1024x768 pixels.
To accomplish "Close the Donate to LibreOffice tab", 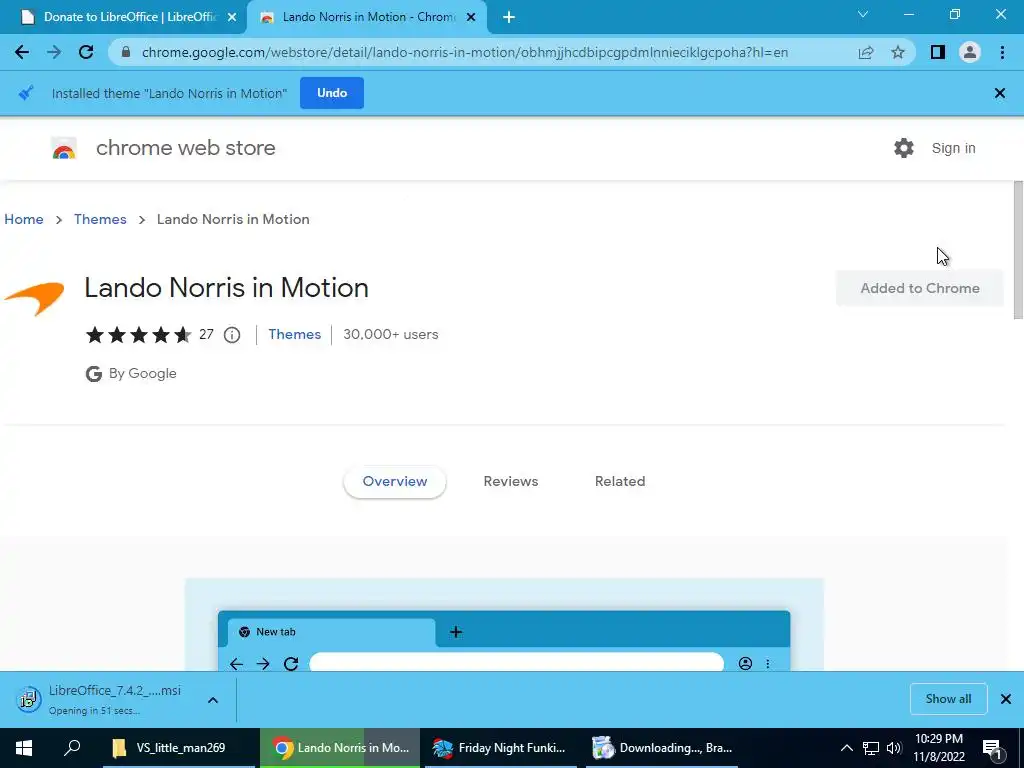I will point(232,18).
